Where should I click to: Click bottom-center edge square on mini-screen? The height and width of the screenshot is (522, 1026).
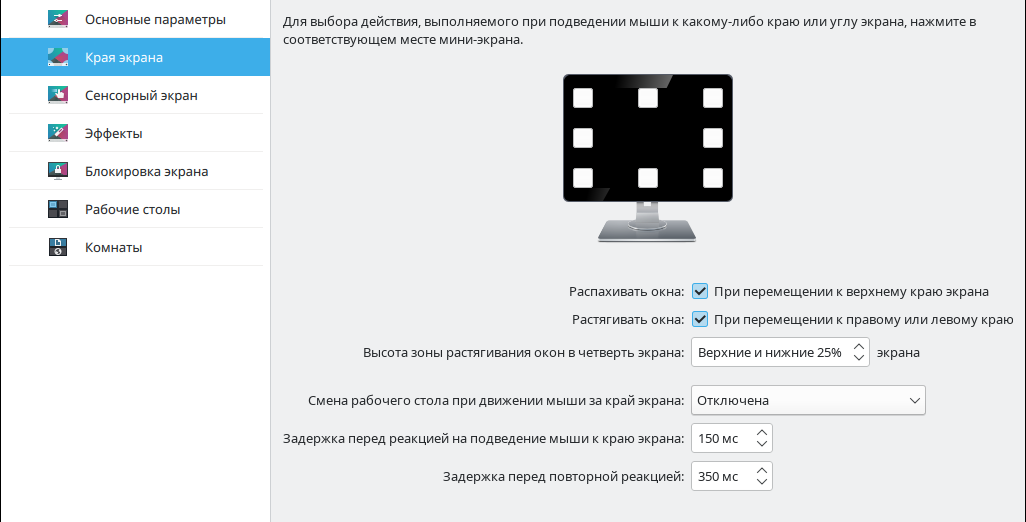pyautogui.click(x=648, y=178)
